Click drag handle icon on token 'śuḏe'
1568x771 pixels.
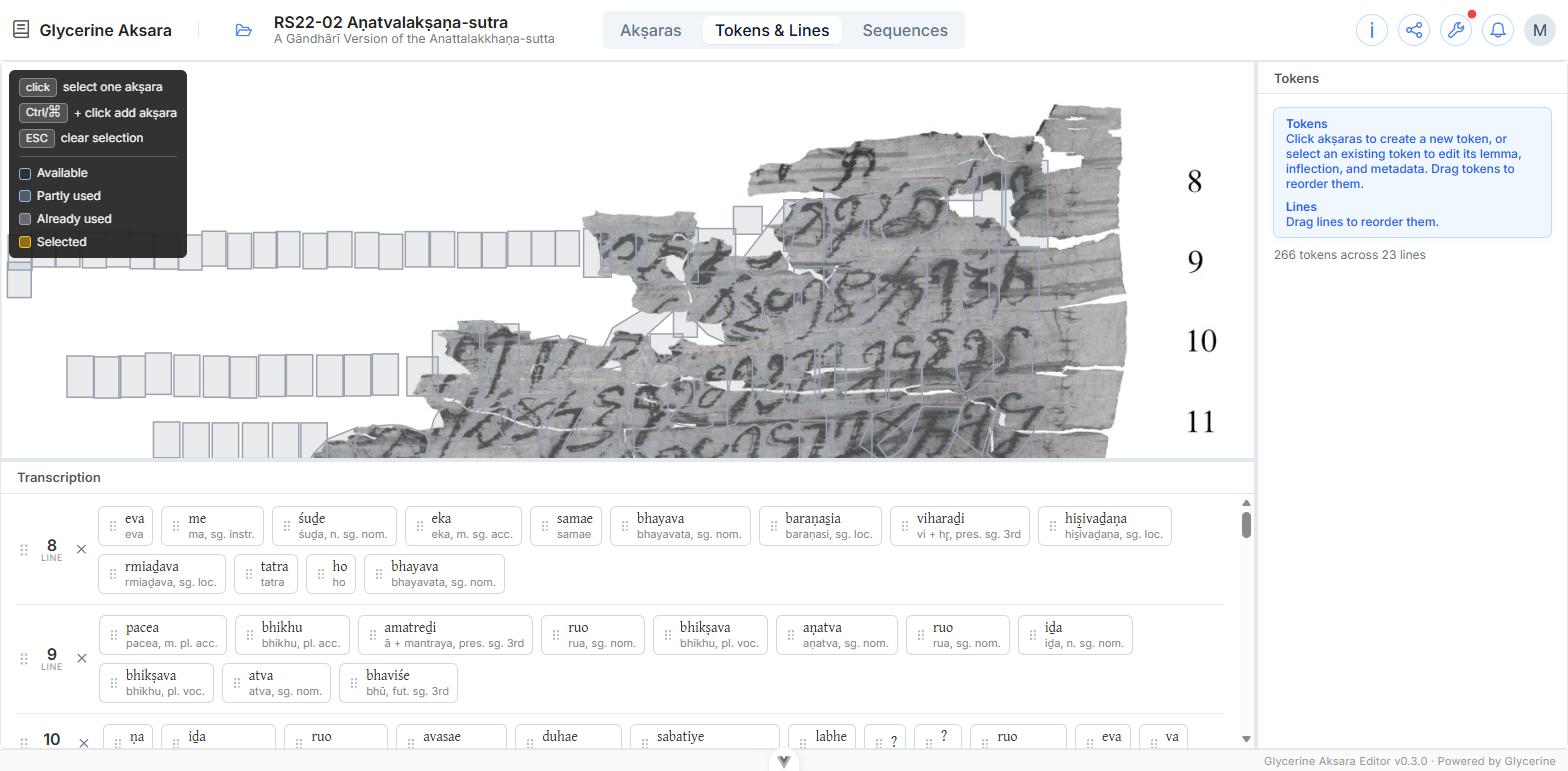click(x=287, y=526)
